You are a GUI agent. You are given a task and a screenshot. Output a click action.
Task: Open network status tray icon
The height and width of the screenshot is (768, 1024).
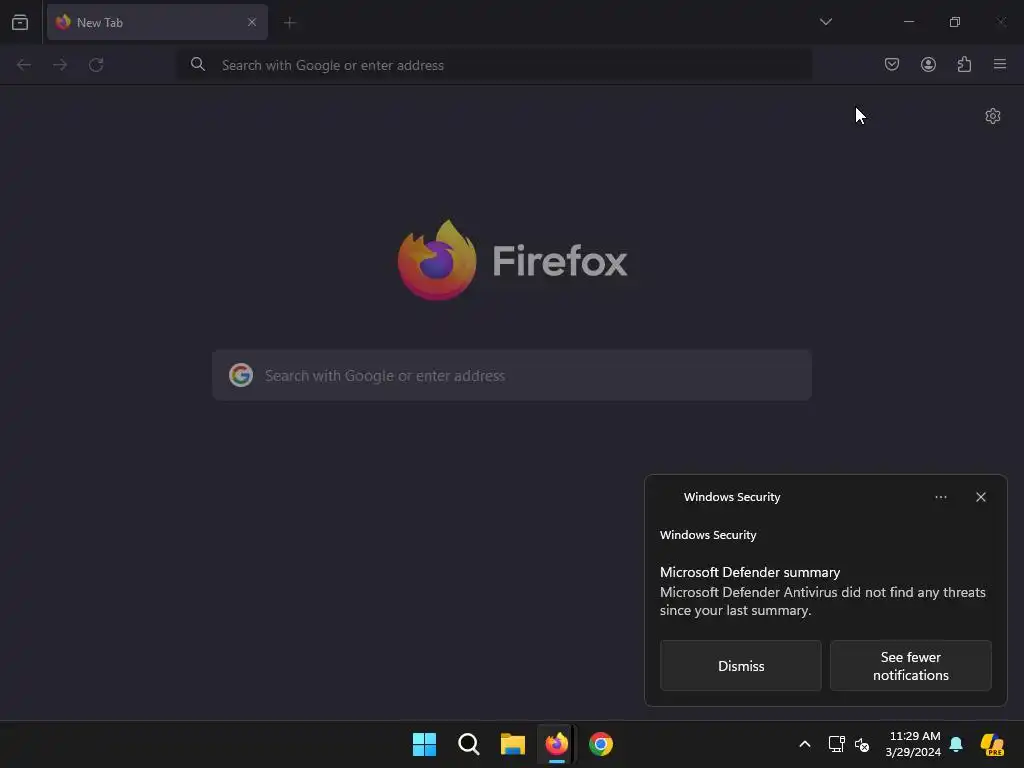[x=837, y=744]
